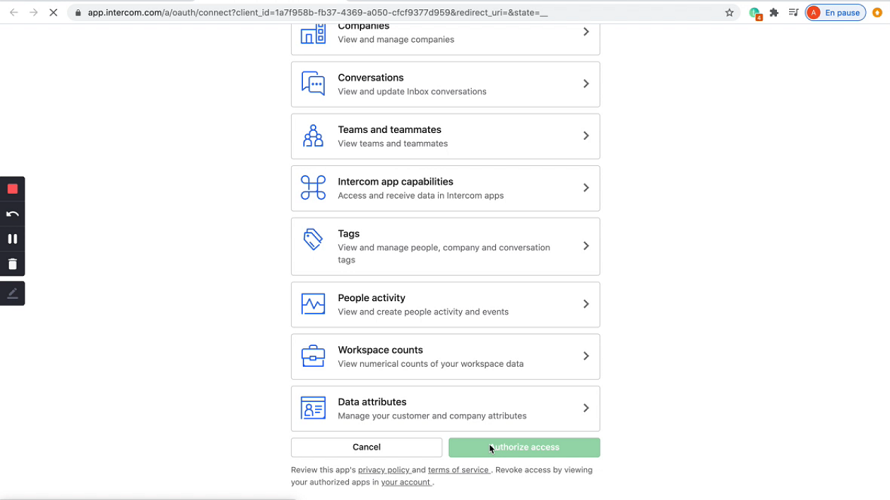890x500 pixels.
Task: Click the Data attributes ID card icon
Action: click(313, 408)
